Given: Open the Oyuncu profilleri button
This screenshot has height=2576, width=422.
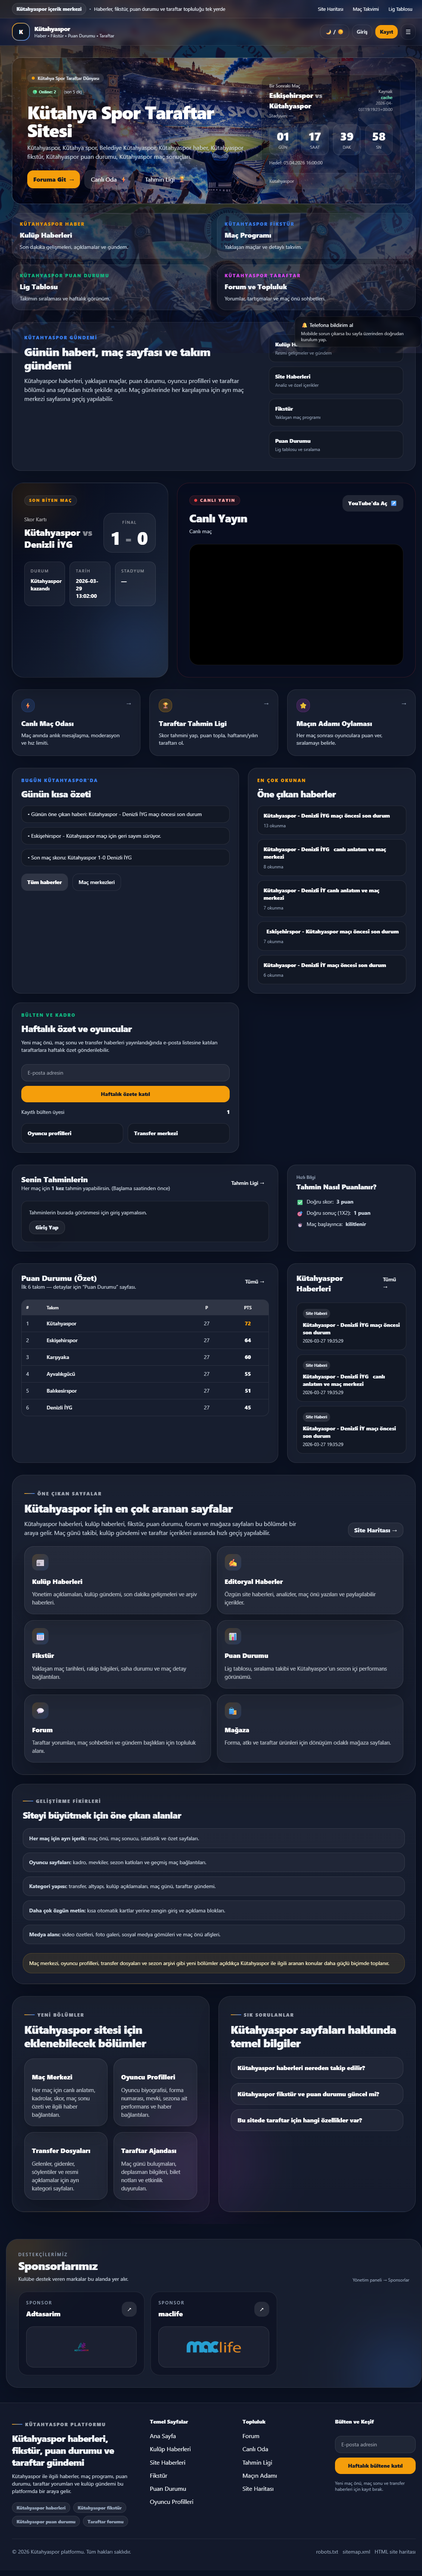Looking at the screenshot, I should [72, 1133].
